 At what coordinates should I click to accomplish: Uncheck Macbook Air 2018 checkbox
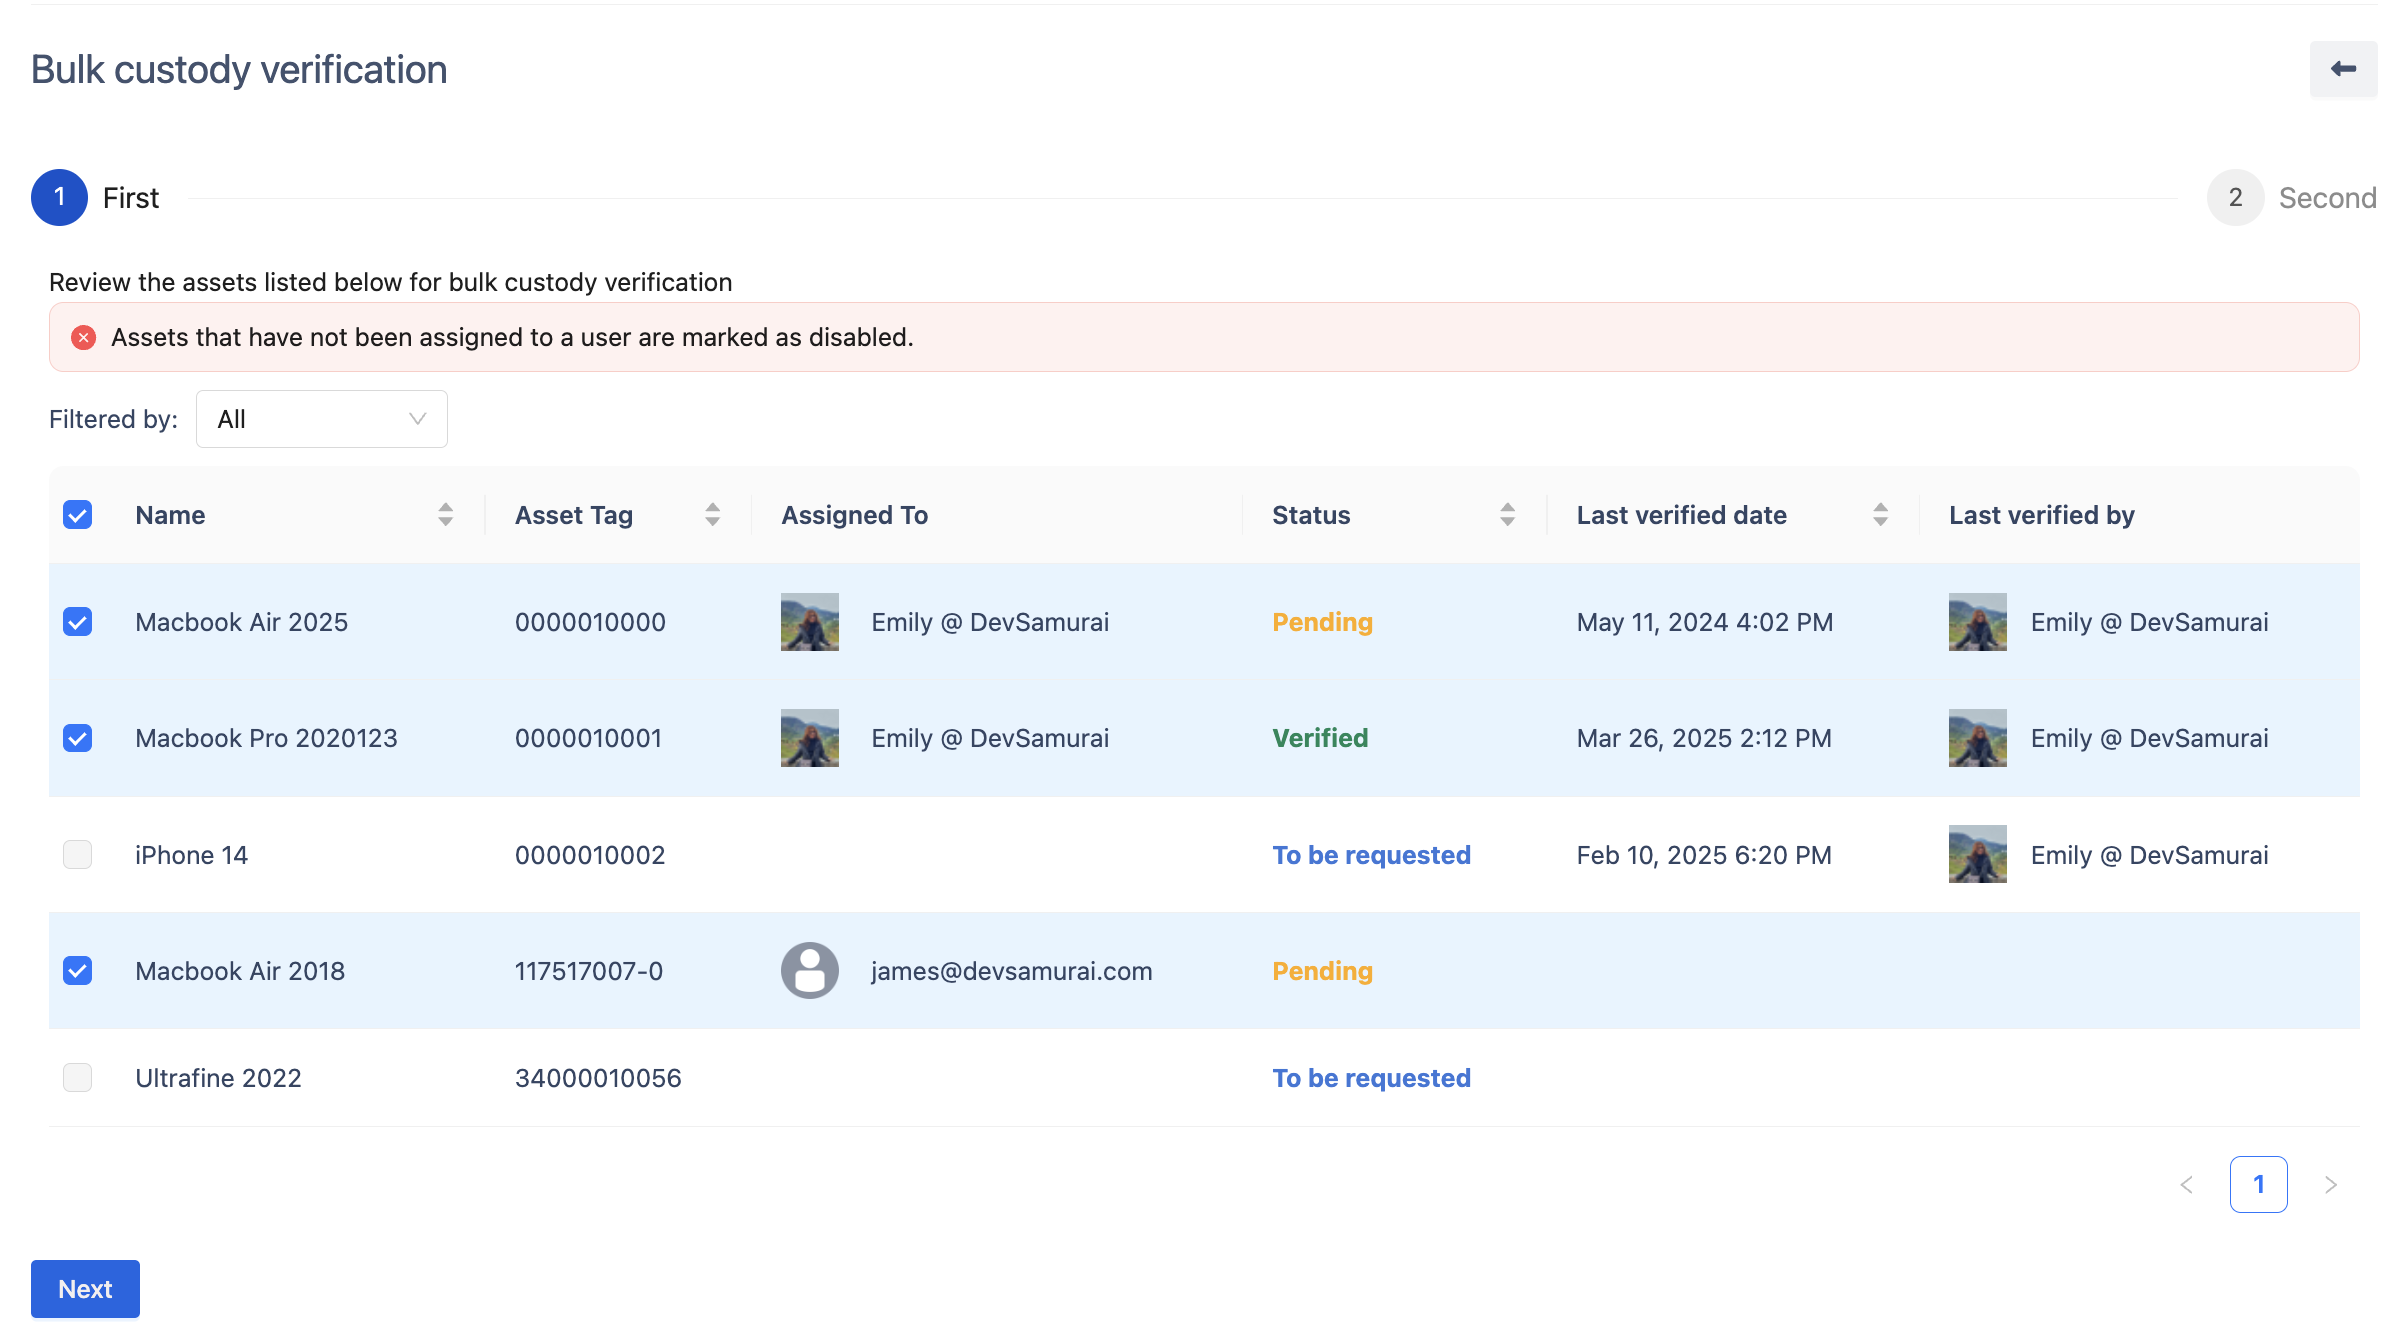pyautogui.click(x=78, y=971)
